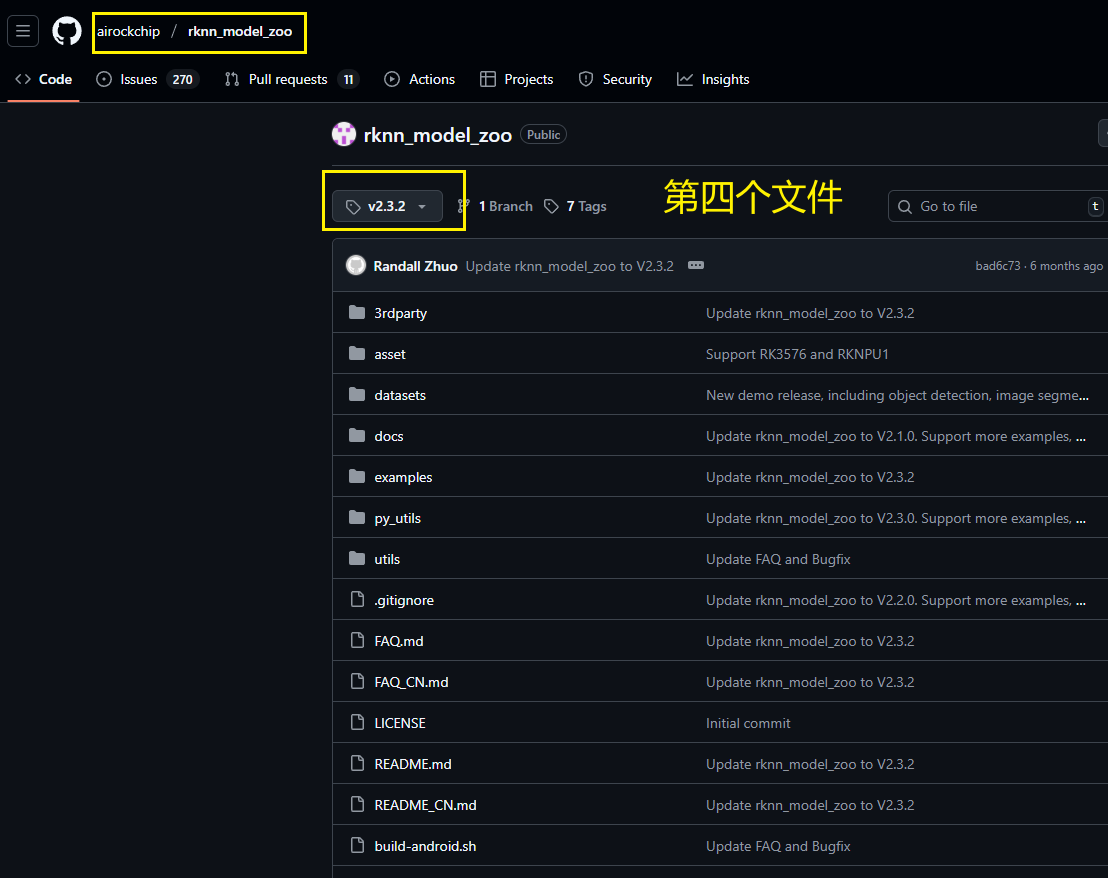View the 7 Tags link
This screenshot has height=878, width=1108.
click(575, 206)
